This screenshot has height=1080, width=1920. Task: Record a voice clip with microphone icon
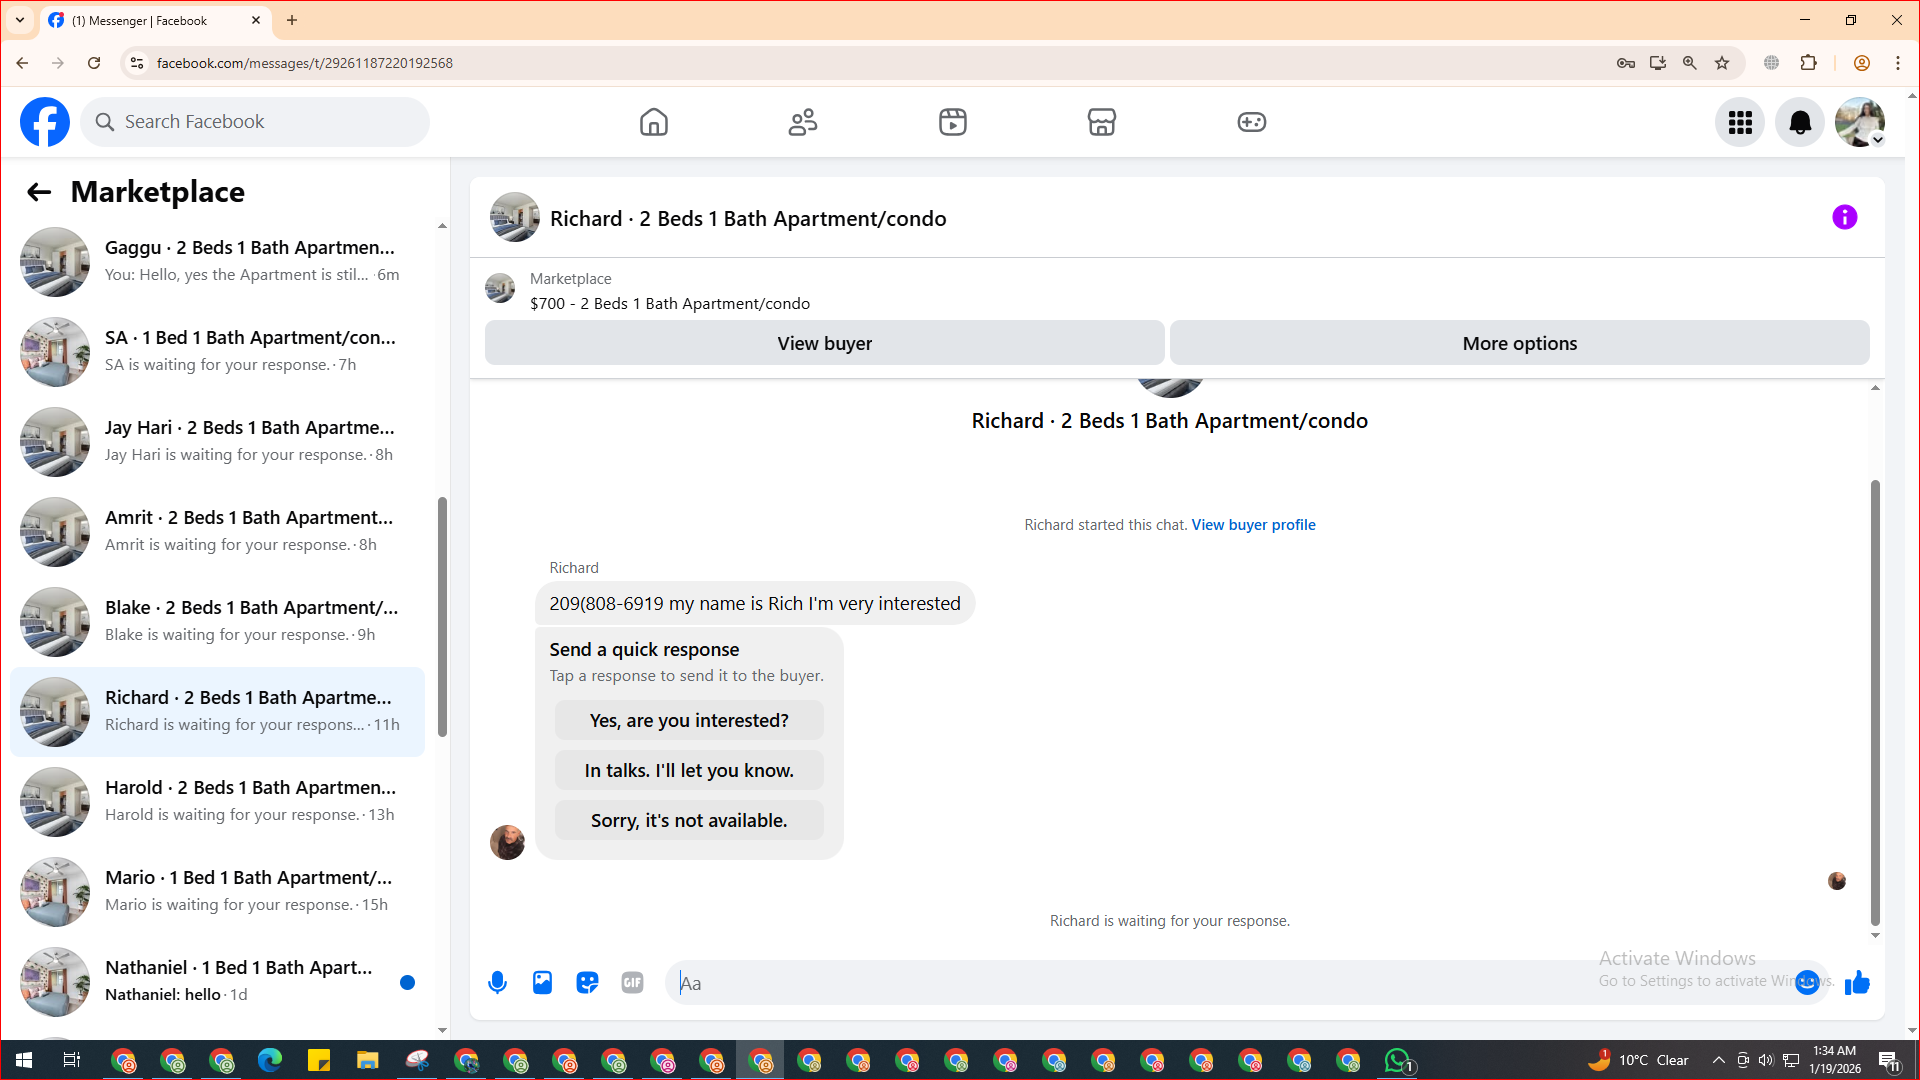pyautogui.click(x=497, y=983)
